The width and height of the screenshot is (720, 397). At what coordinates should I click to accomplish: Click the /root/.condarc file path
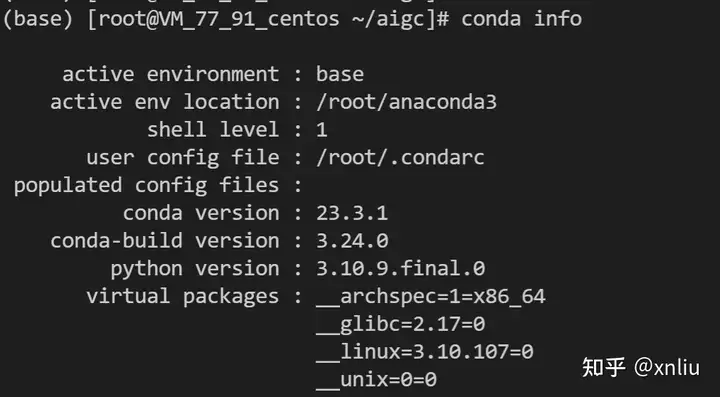pos(400,157)
